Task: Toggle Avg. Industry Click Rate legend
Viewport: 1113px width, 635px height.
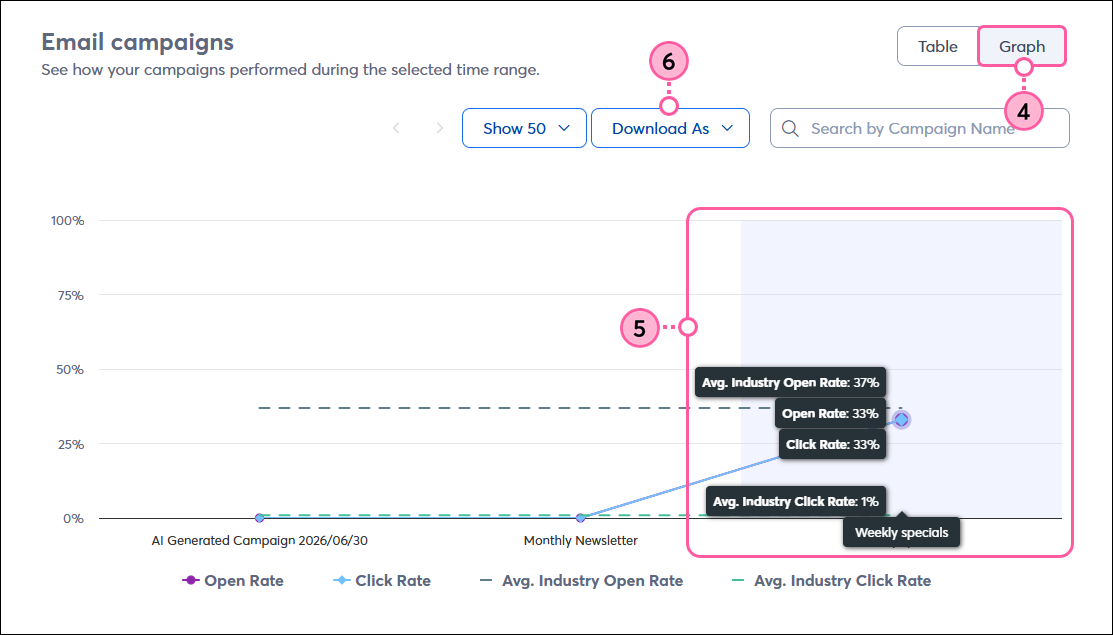Action: [x=831, y=580]
